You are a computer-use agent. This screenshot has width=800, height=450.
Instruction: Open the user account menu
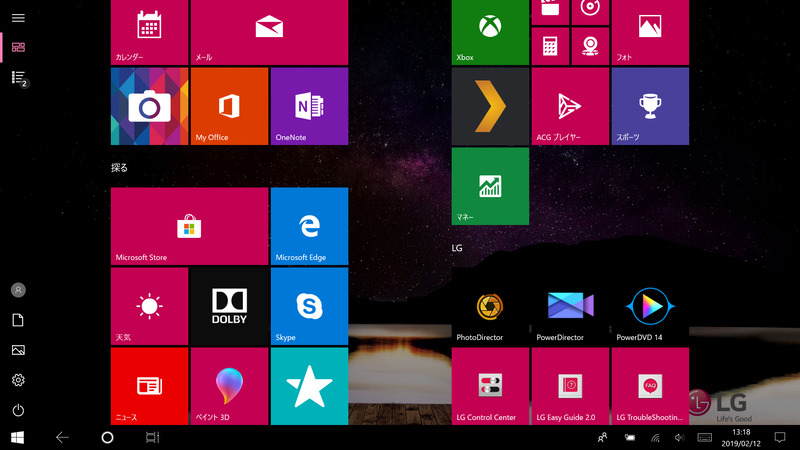pos(18,290)
